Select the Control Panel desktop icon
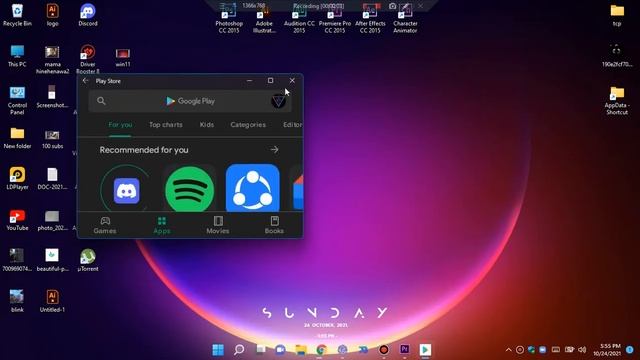The width and height of the screenshot is (640, 360). (17, 100)
